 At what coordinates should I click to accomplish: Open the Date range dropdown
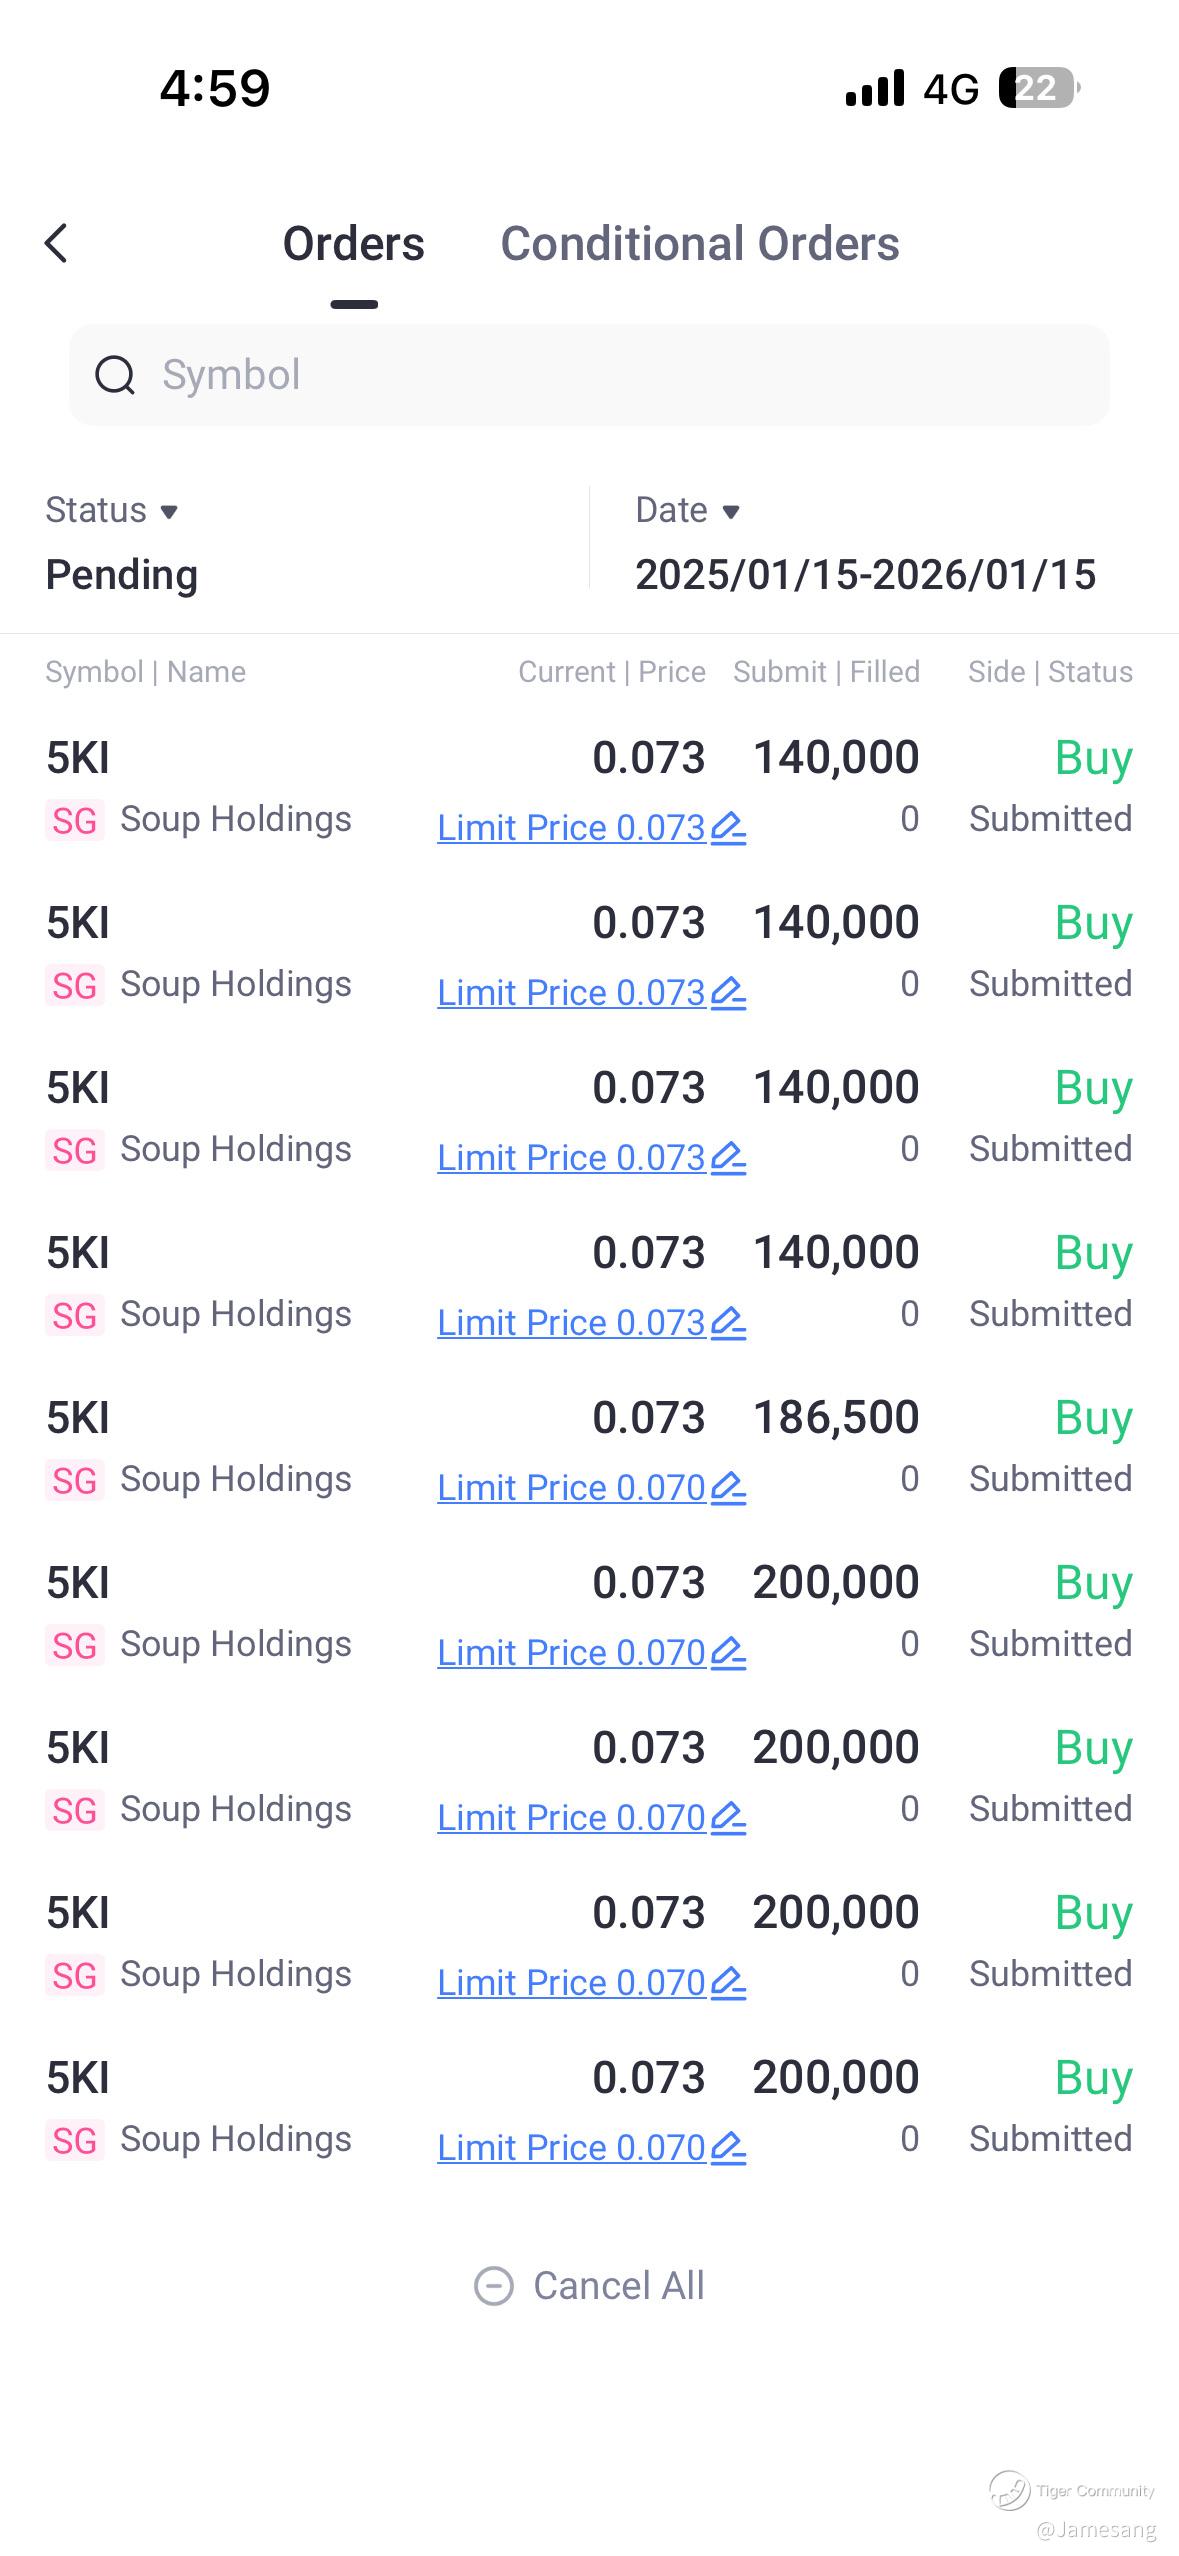(688, 510)
